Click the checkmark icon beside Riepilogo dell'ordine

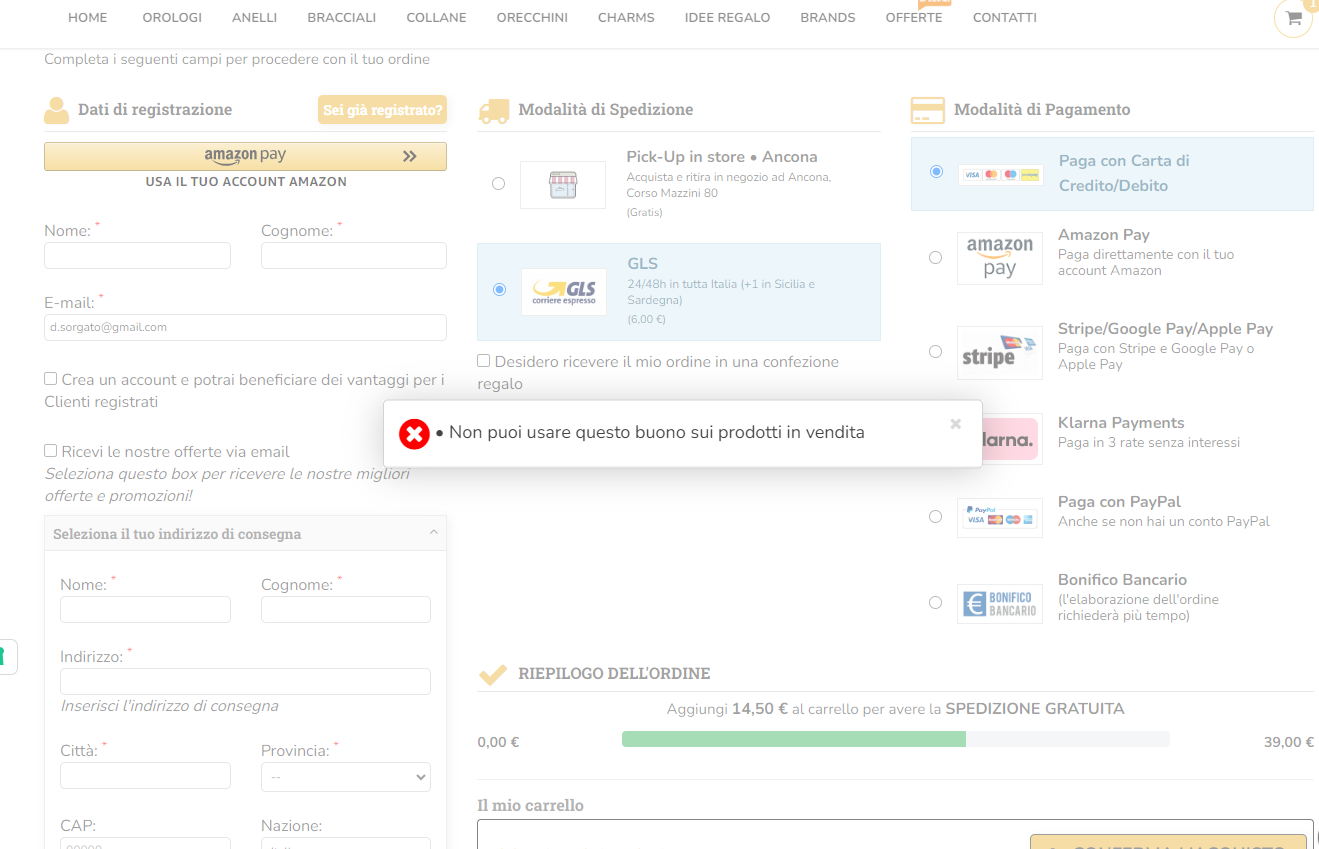[x=493, y=675]
